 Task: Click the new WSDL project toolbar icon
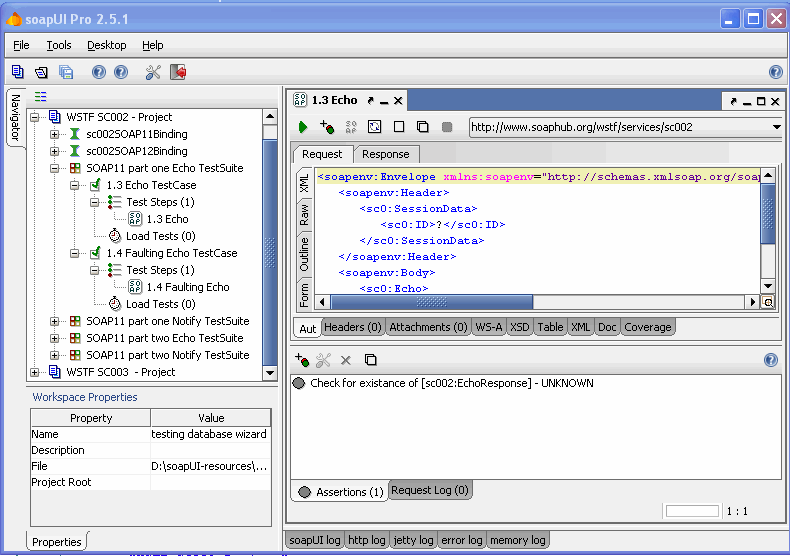click(x=18, y=72)
